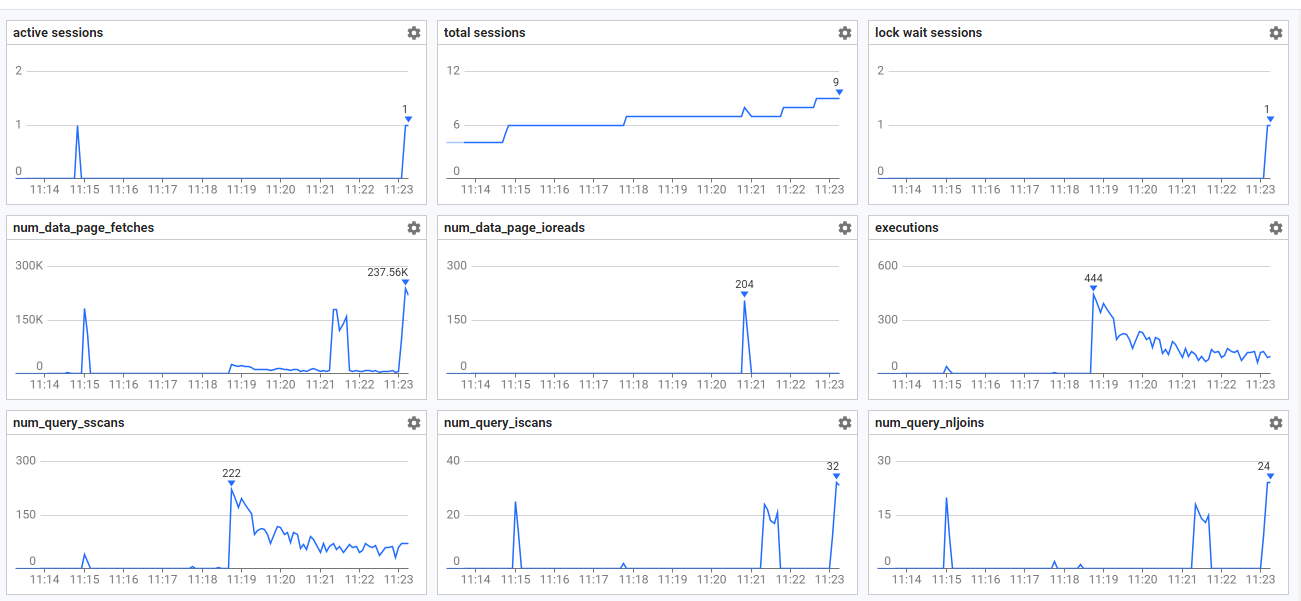Click the "executions" panel title
Viewport: 1301px width, 601px height.
tap(907, 228)
